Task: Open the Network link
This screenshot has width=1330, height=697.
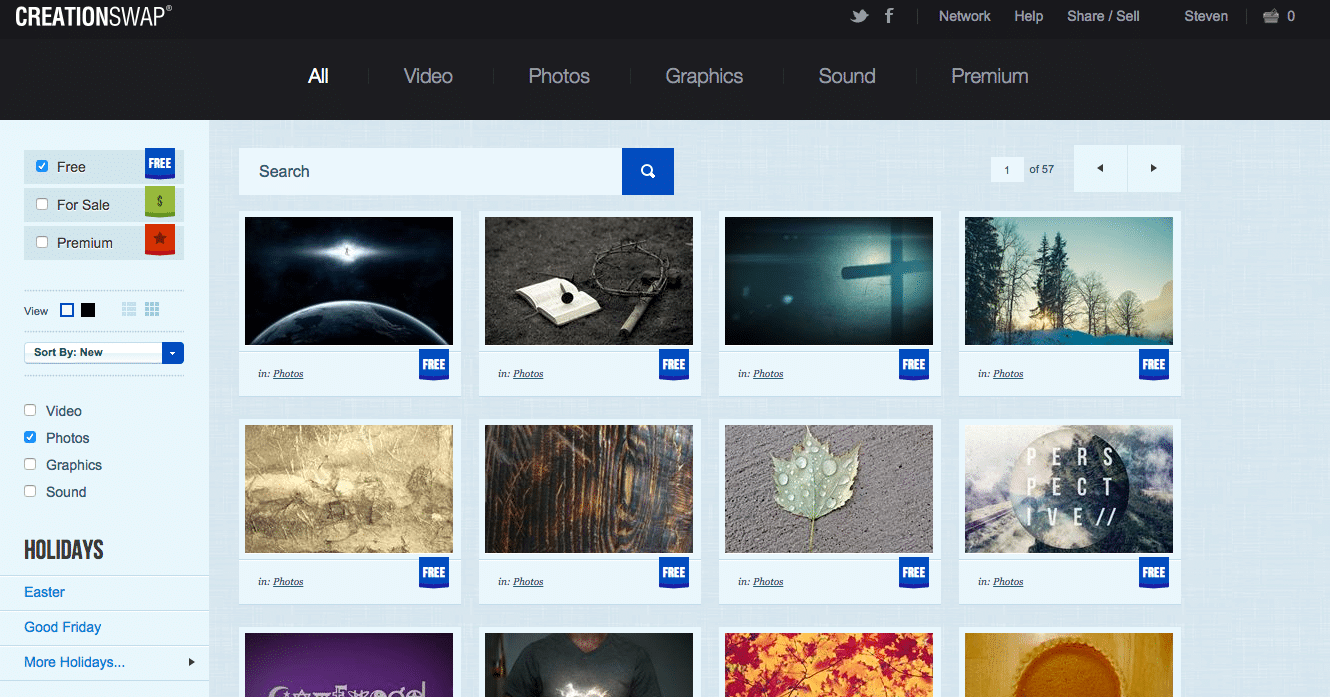Action: coord(965,16)
